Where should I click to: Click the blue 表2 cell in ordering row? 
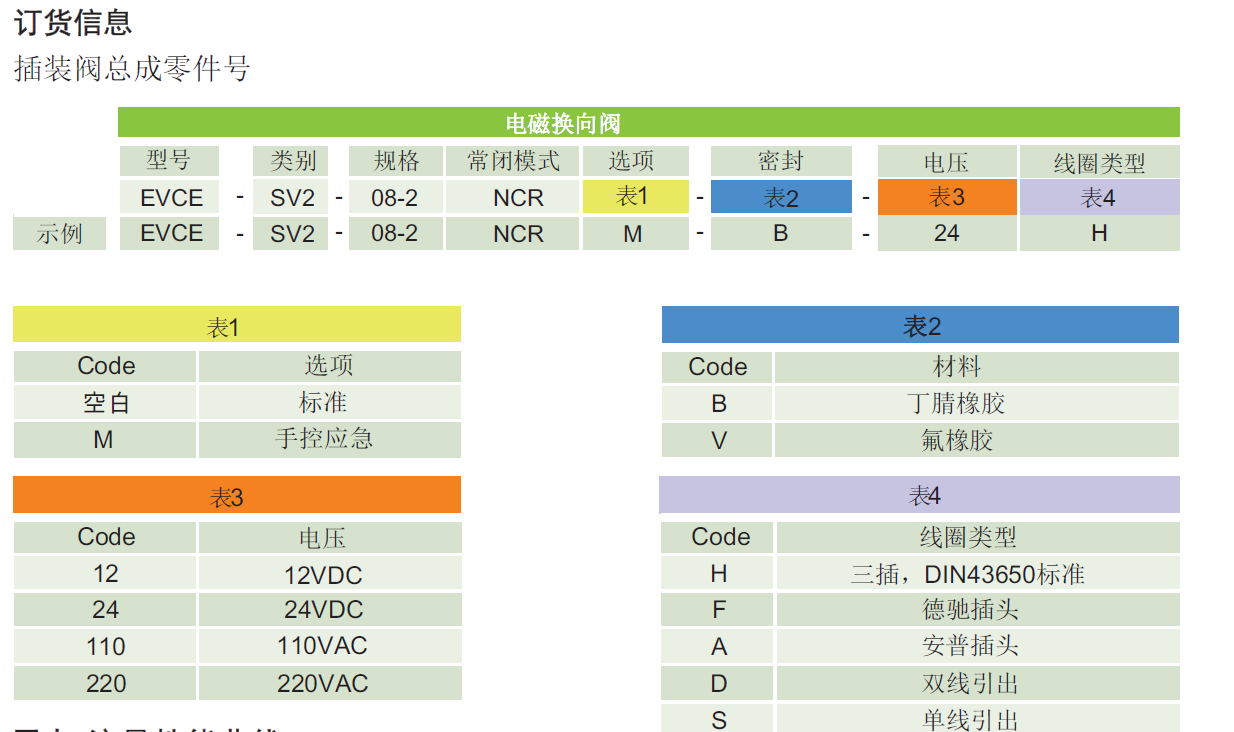[x=780, y=198]
